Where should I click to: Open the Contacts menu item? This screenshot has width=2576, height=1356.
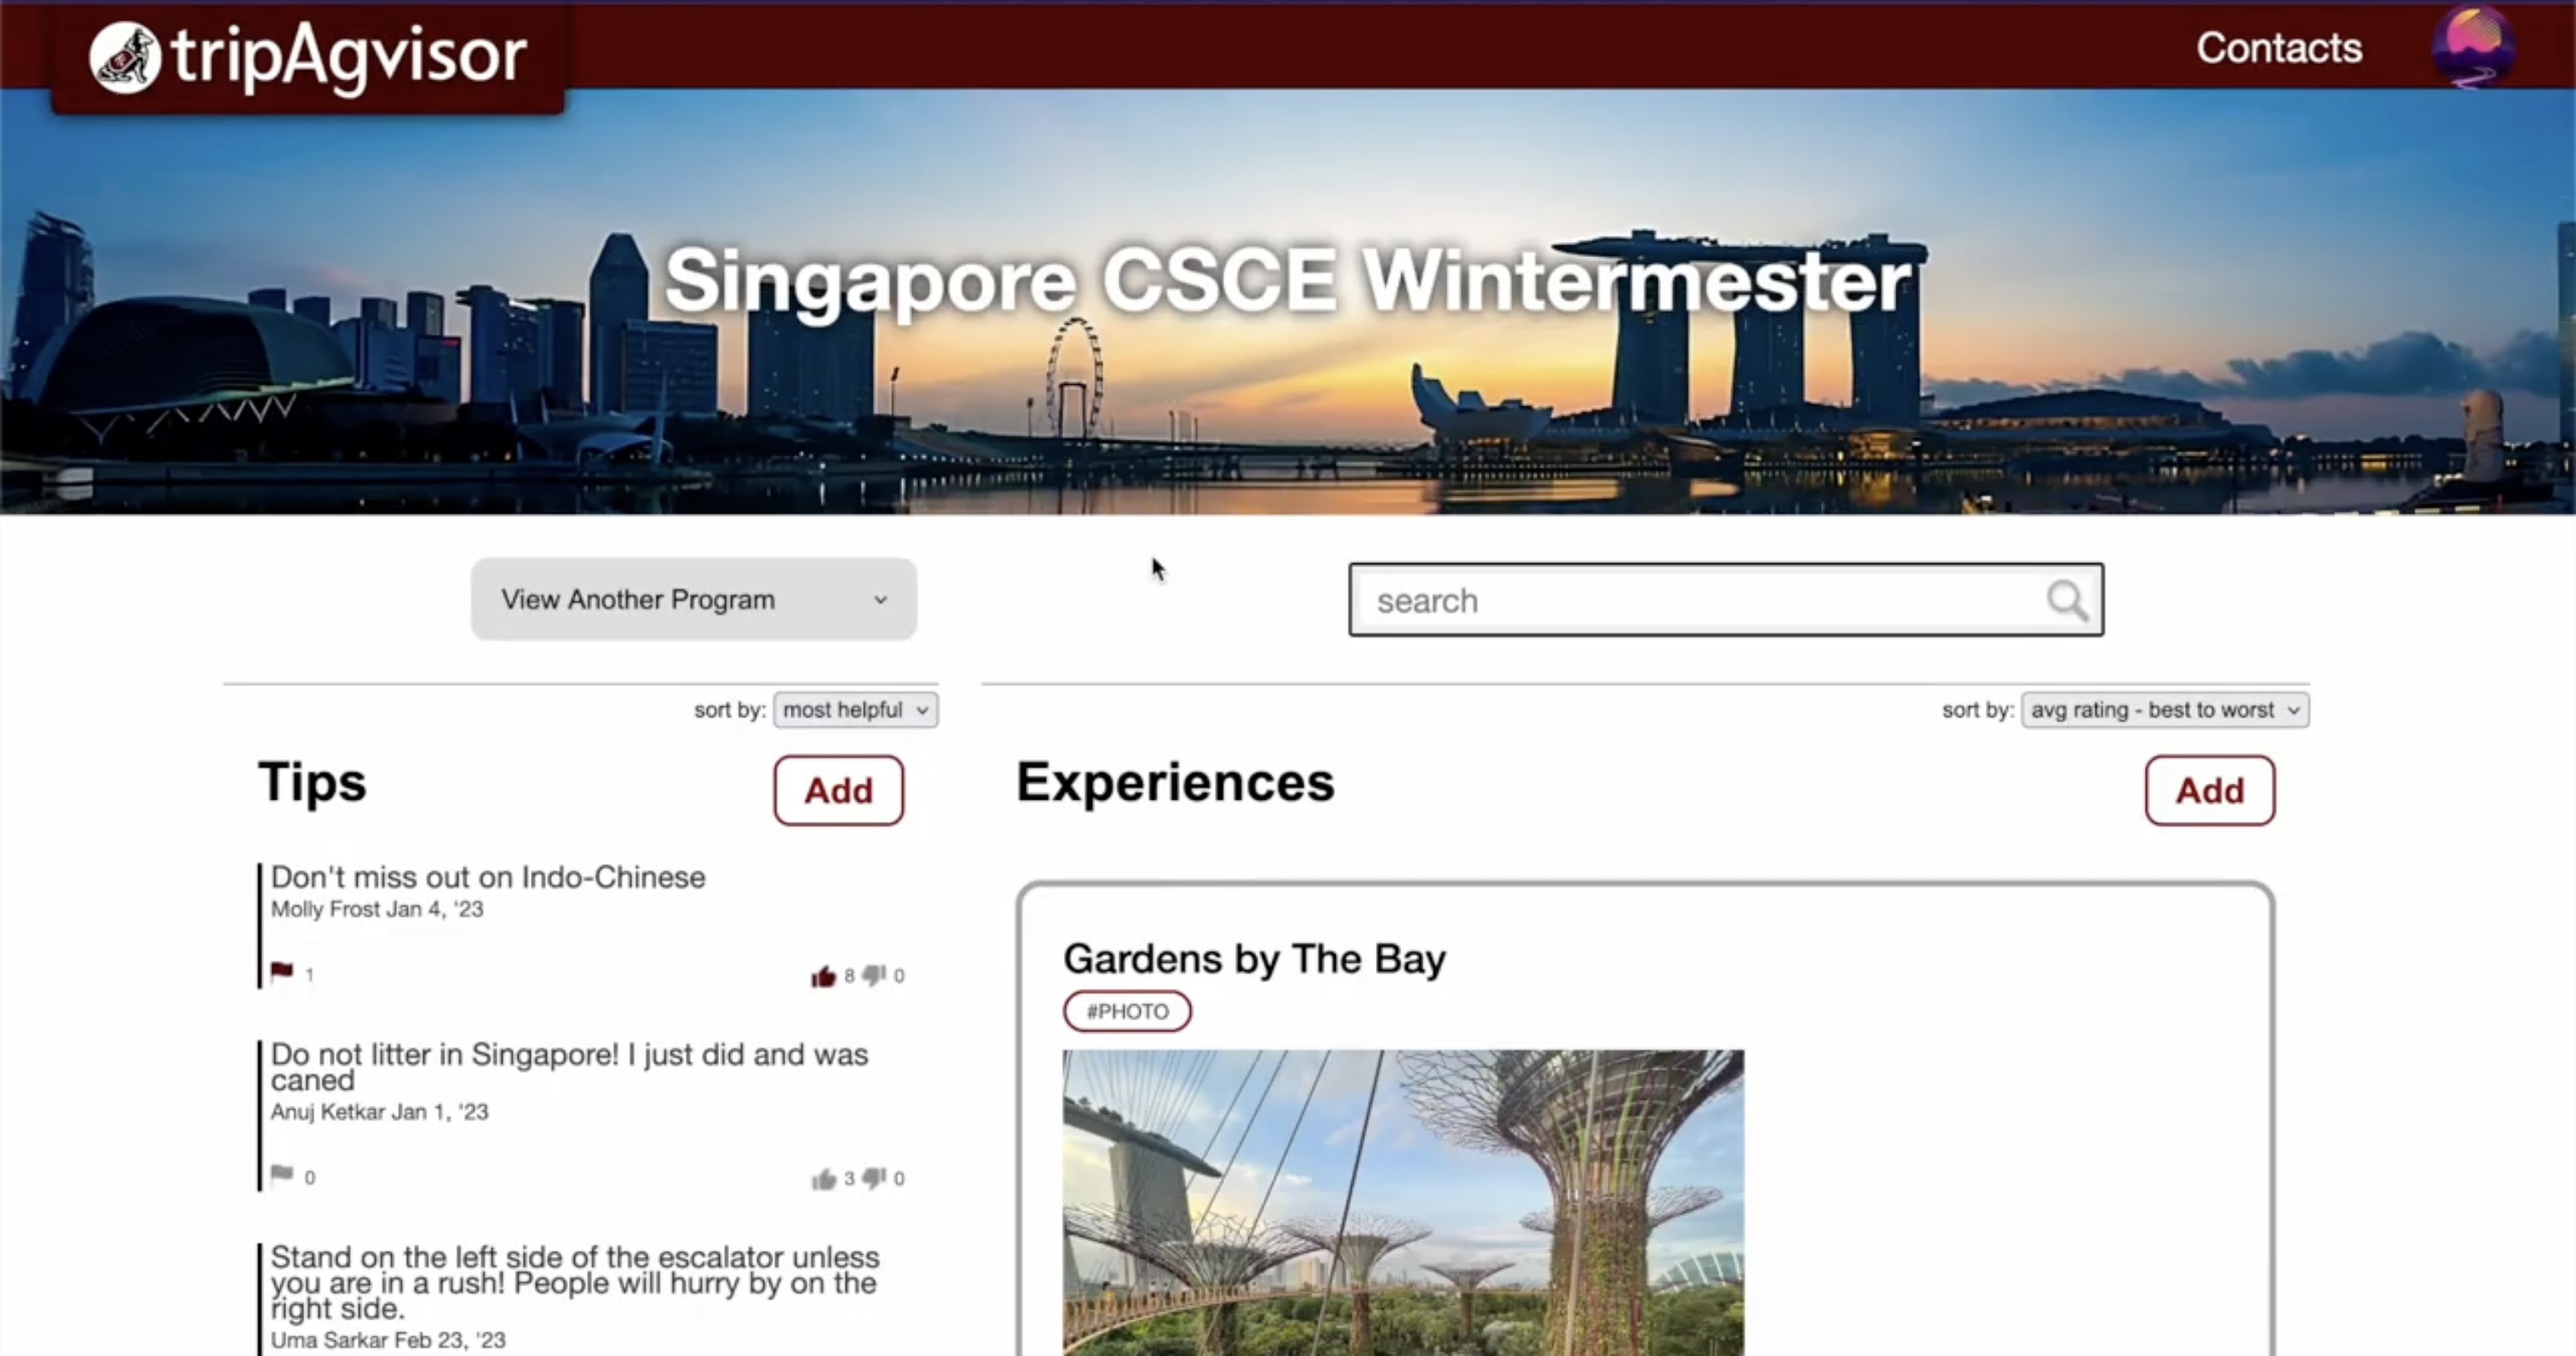pyautogui.click(x=2280, y=46)
